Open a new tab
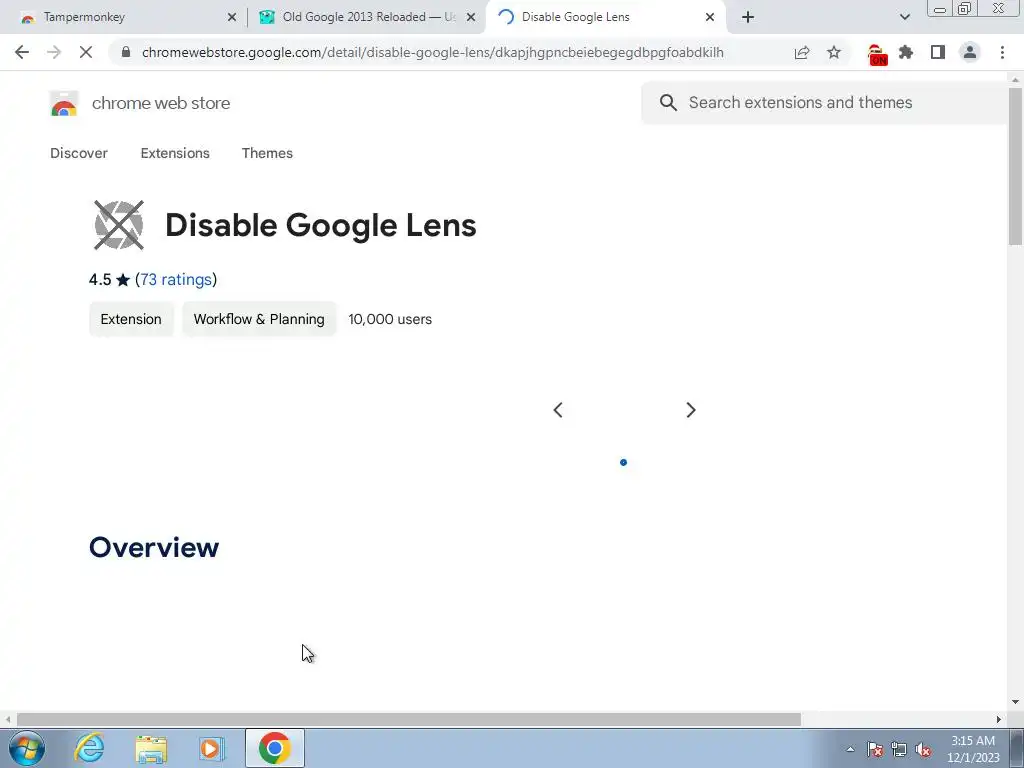The image size is (1024, 768). click(x=748, y=17)
